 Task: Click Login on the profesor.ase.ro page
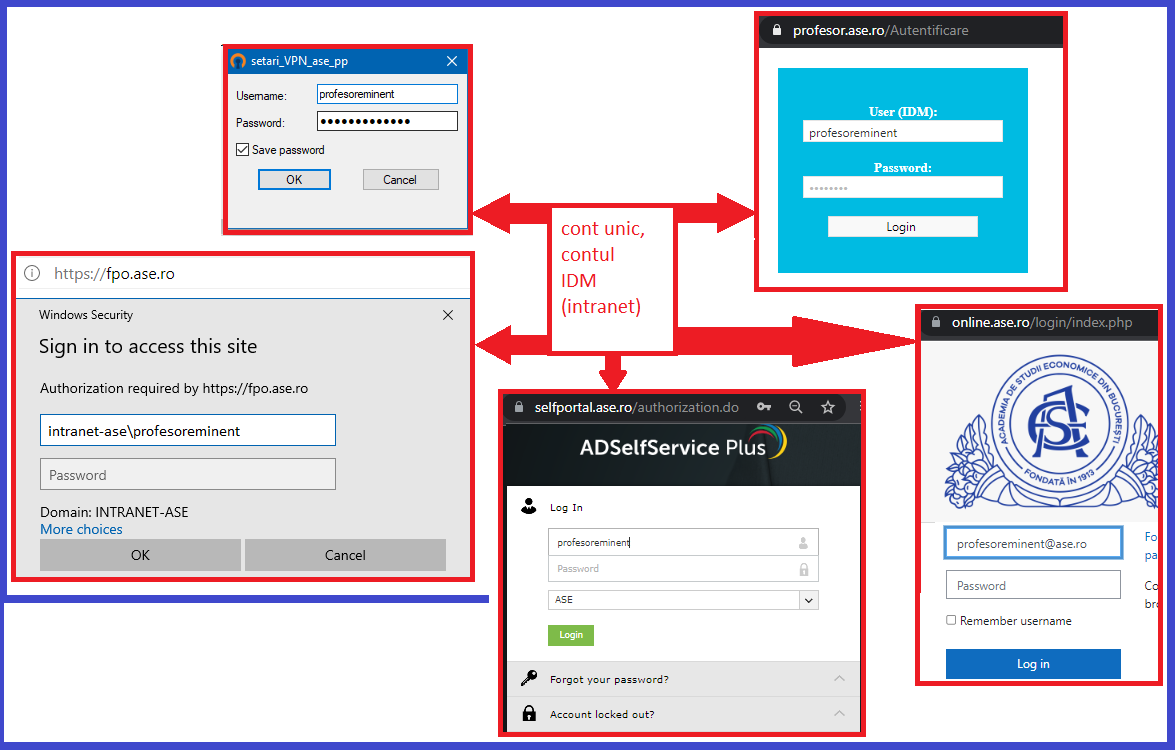[x=902, y=226]
